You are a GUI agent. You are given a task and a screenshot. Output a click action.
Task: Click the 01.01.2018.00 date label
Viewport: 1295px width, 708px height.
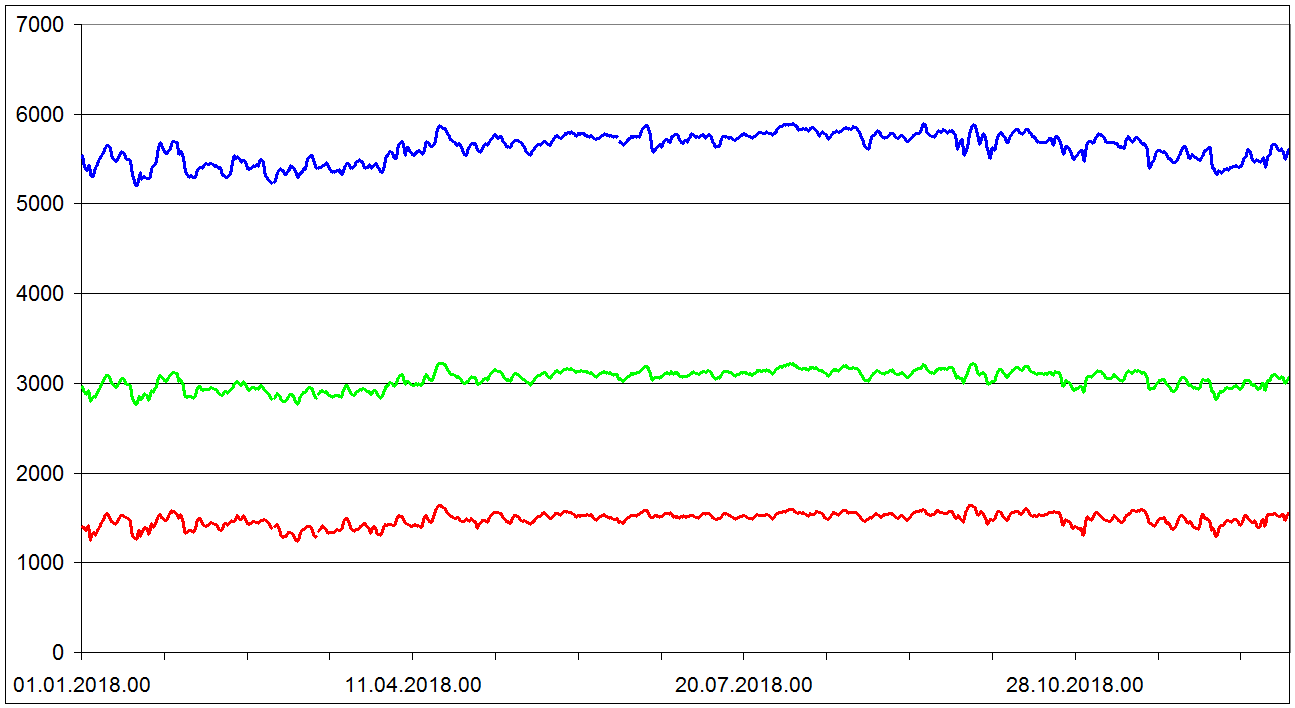tap(82, 686)
